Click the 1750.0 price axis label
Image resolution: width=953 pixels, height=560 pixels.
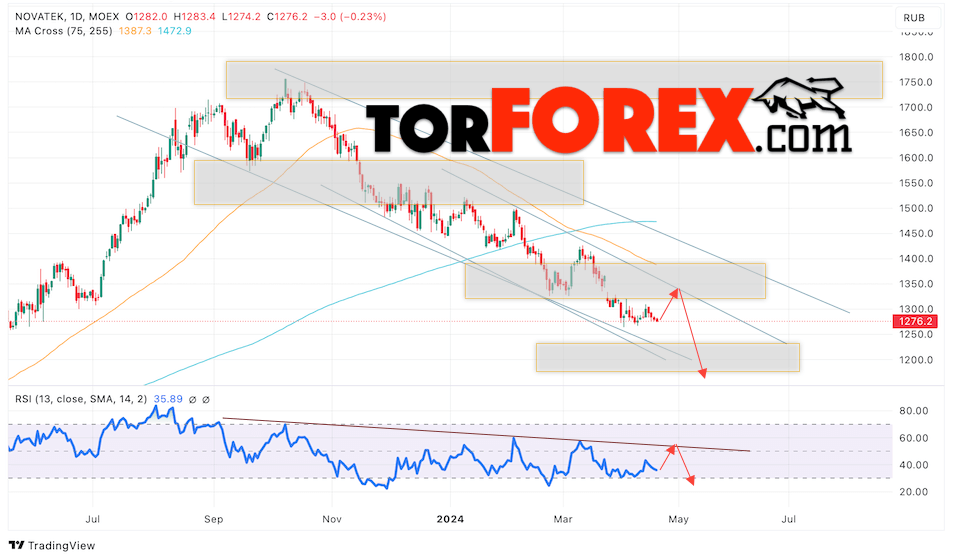[916, 82]
